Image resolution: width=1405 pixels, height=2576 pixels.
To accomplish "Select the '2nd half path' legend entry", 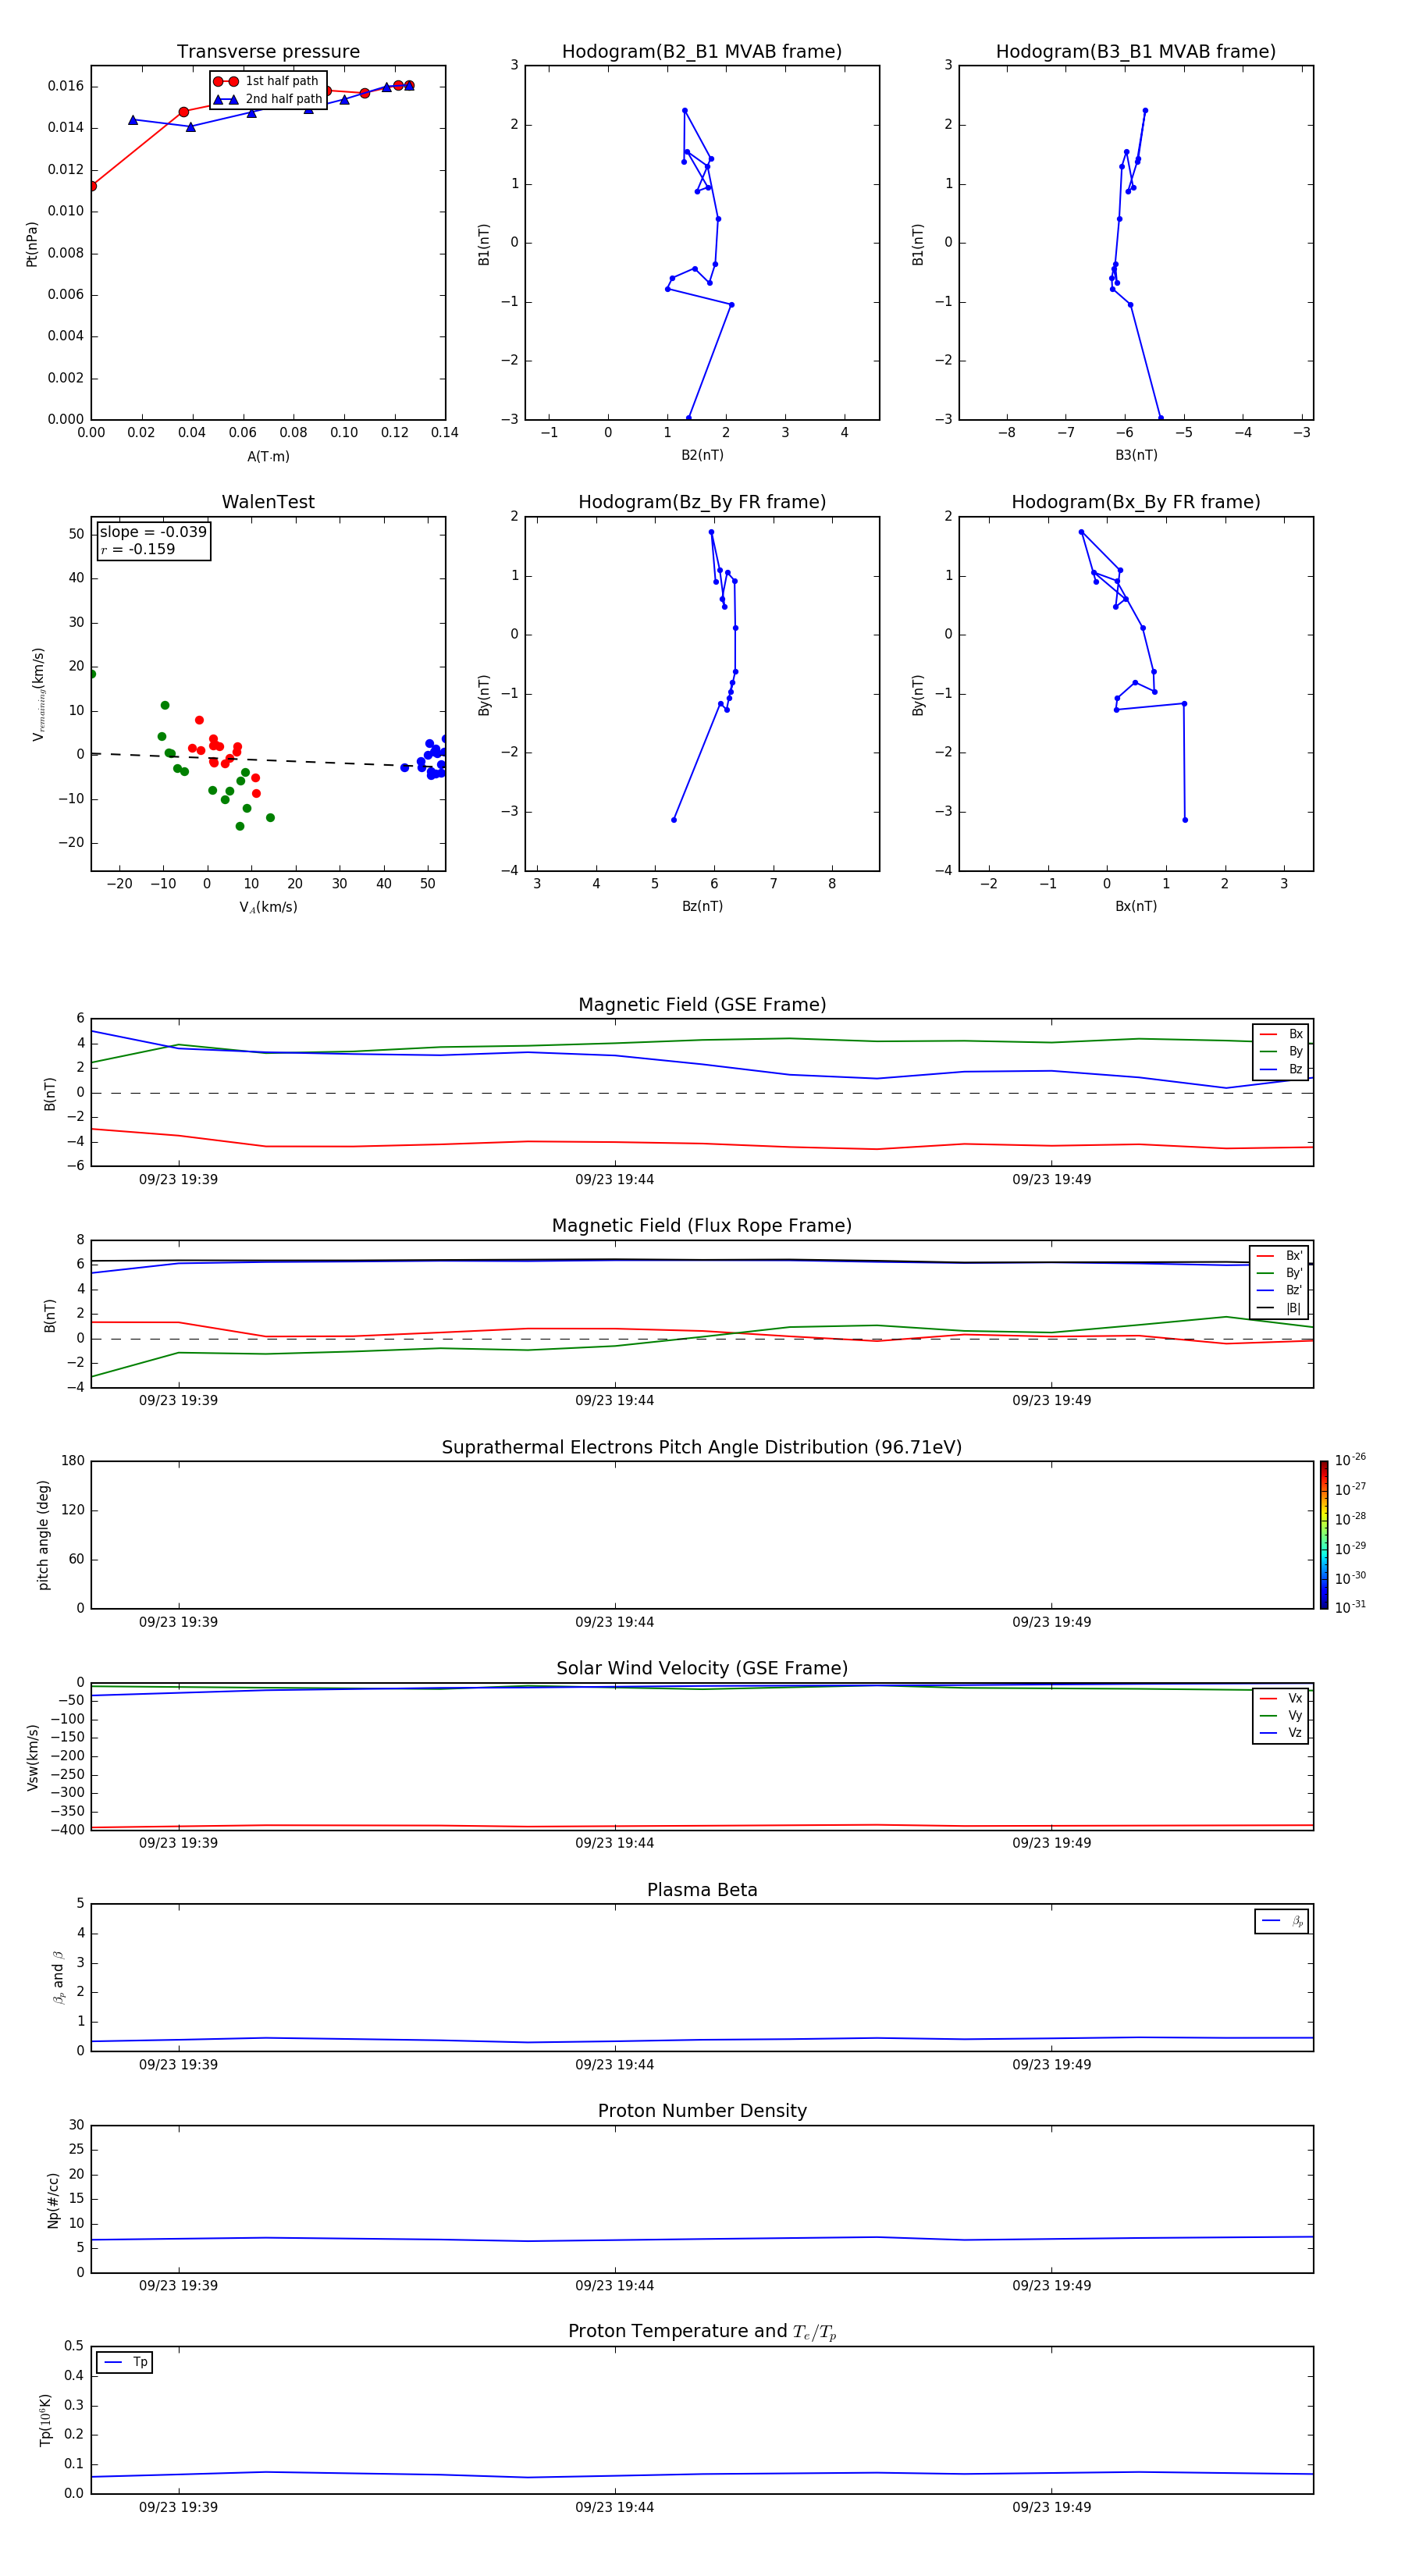I will (267, 99).
